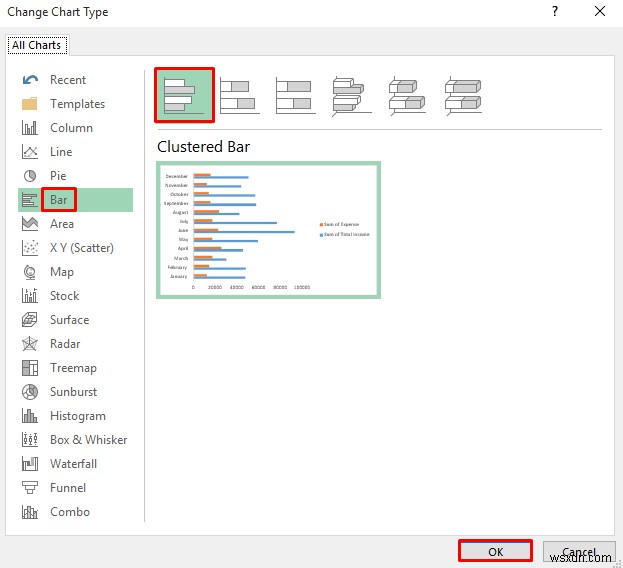Image resolution: width=623 pixels, height=568 pixels.
Task: Choose the Area label in chart list
Action: point(62,224)
